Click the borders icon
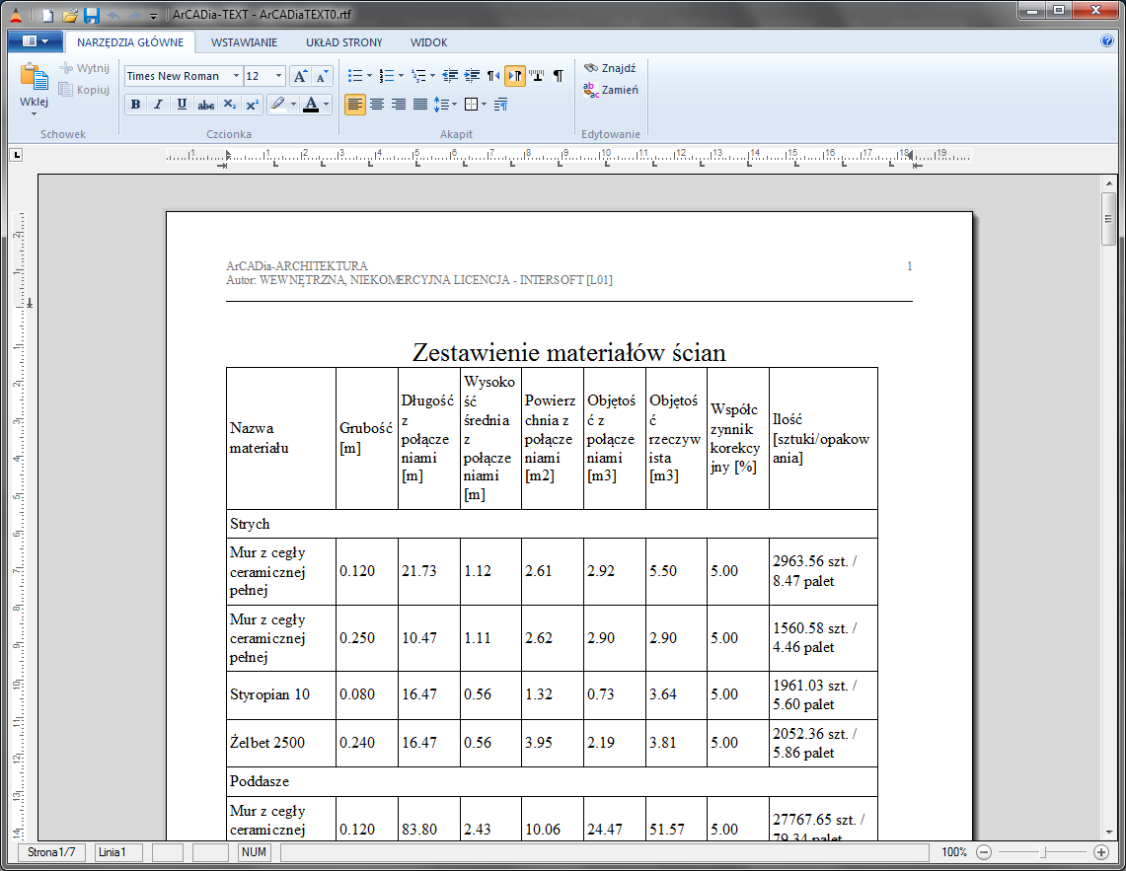The width and height of the screenshot is (1126, 871). click(471, 105)
